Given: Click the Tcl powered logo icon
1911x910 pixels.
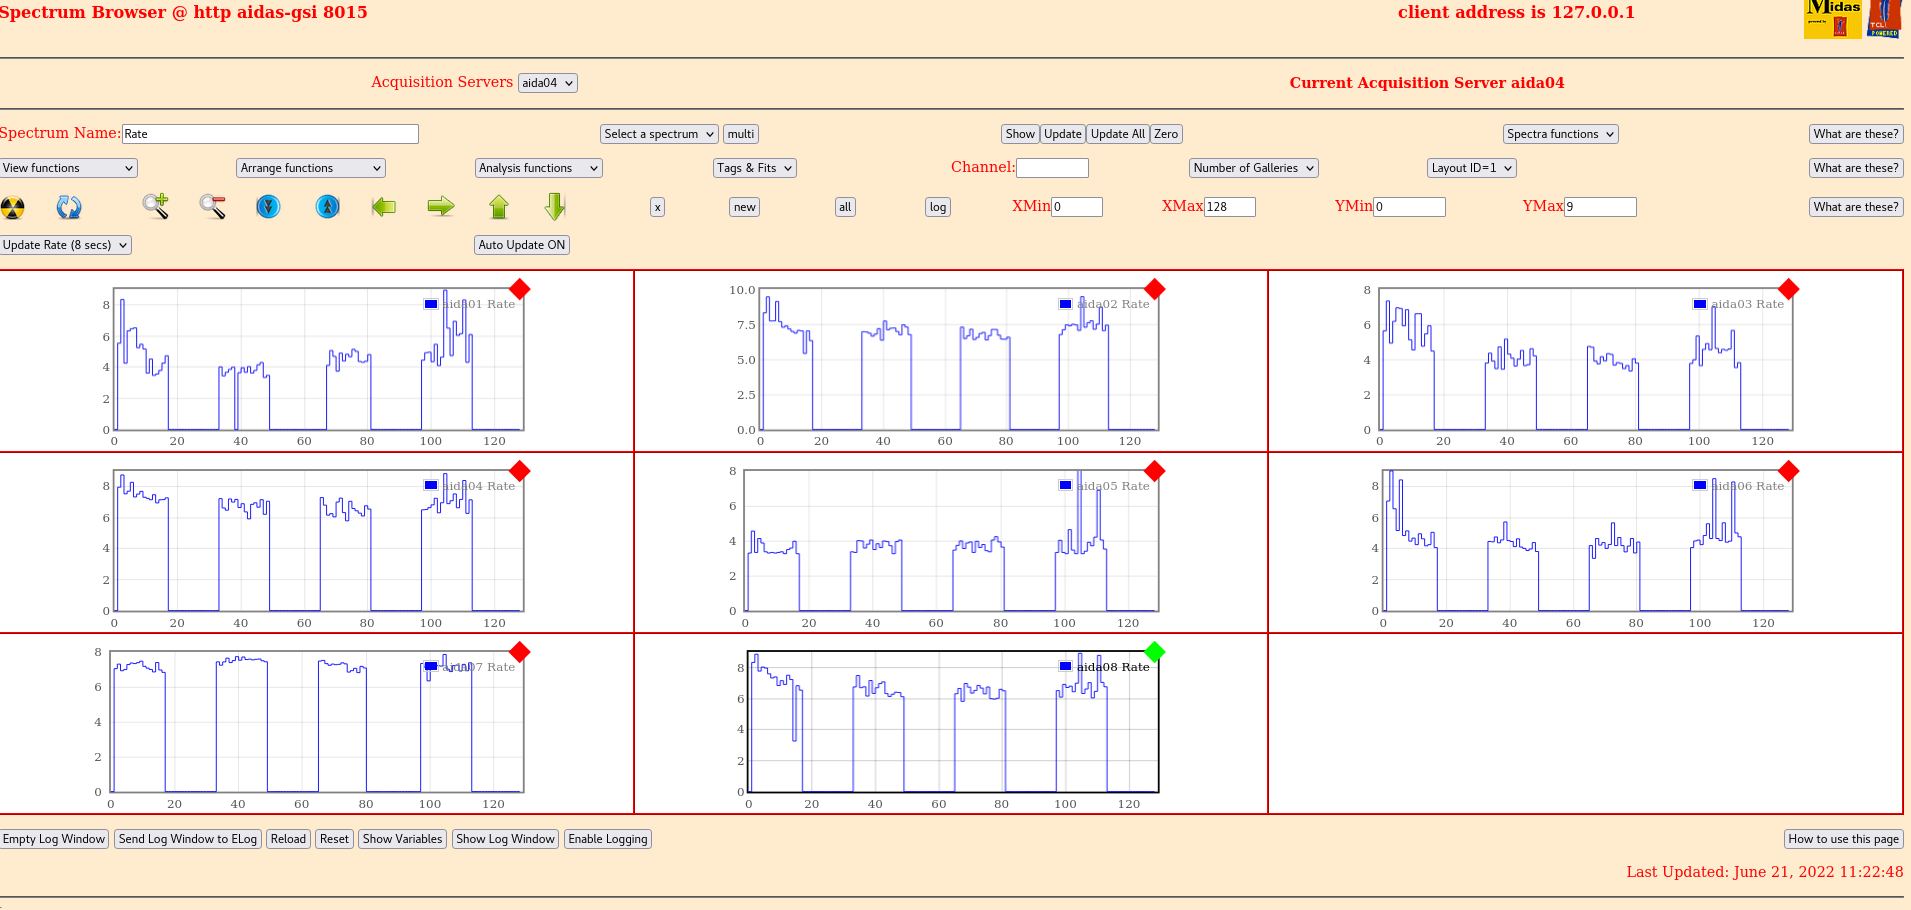Looking at the screenshot, I should coord(1884,19).
